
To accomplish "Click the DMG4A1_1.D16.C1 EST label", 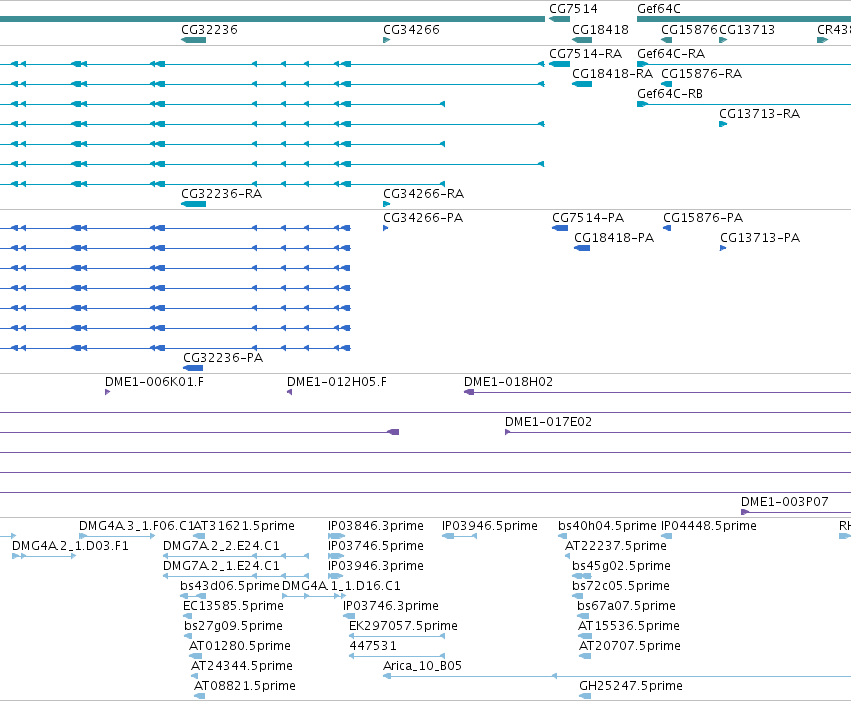I will pyautogui.click(x=341, y=586).
